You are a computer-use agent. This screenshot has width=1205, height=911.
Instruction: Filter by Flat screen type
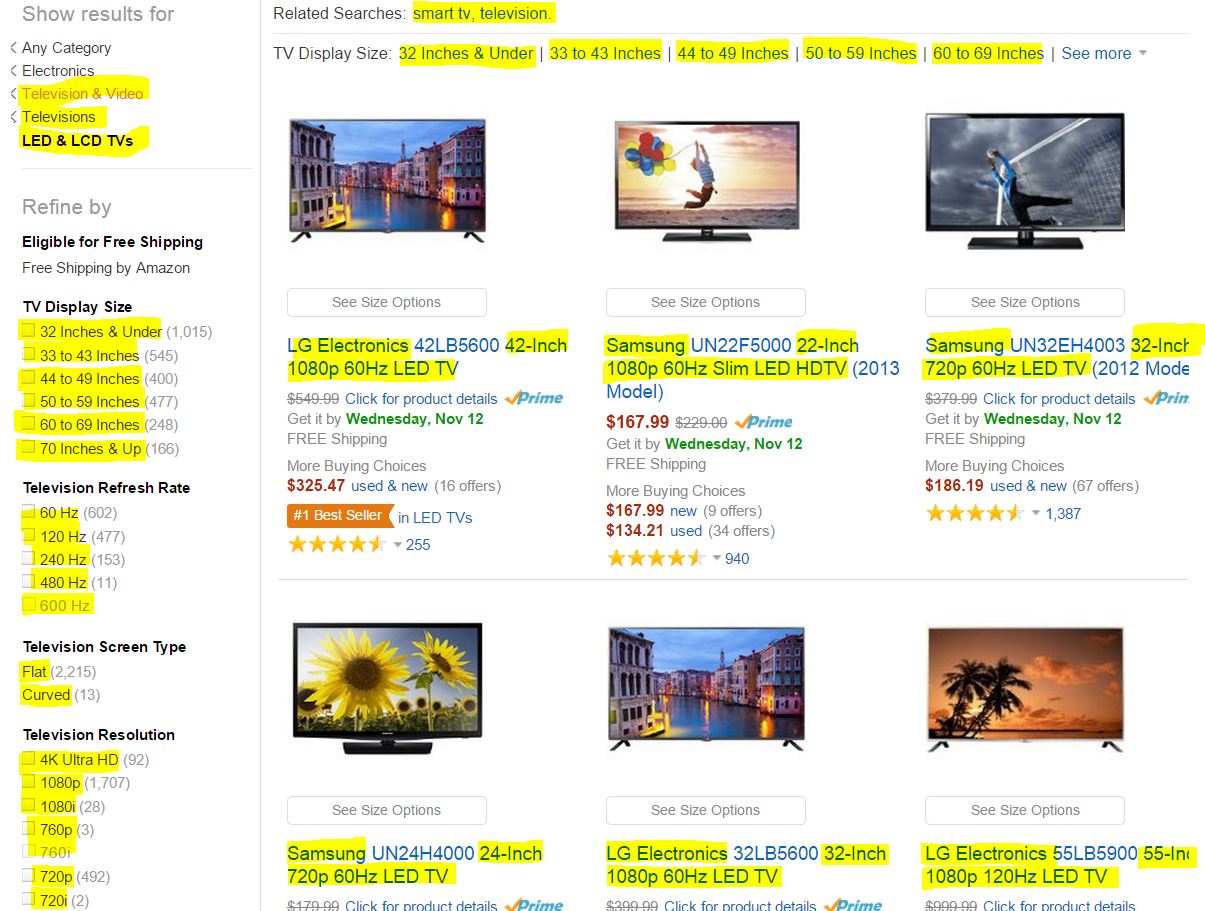34,672
